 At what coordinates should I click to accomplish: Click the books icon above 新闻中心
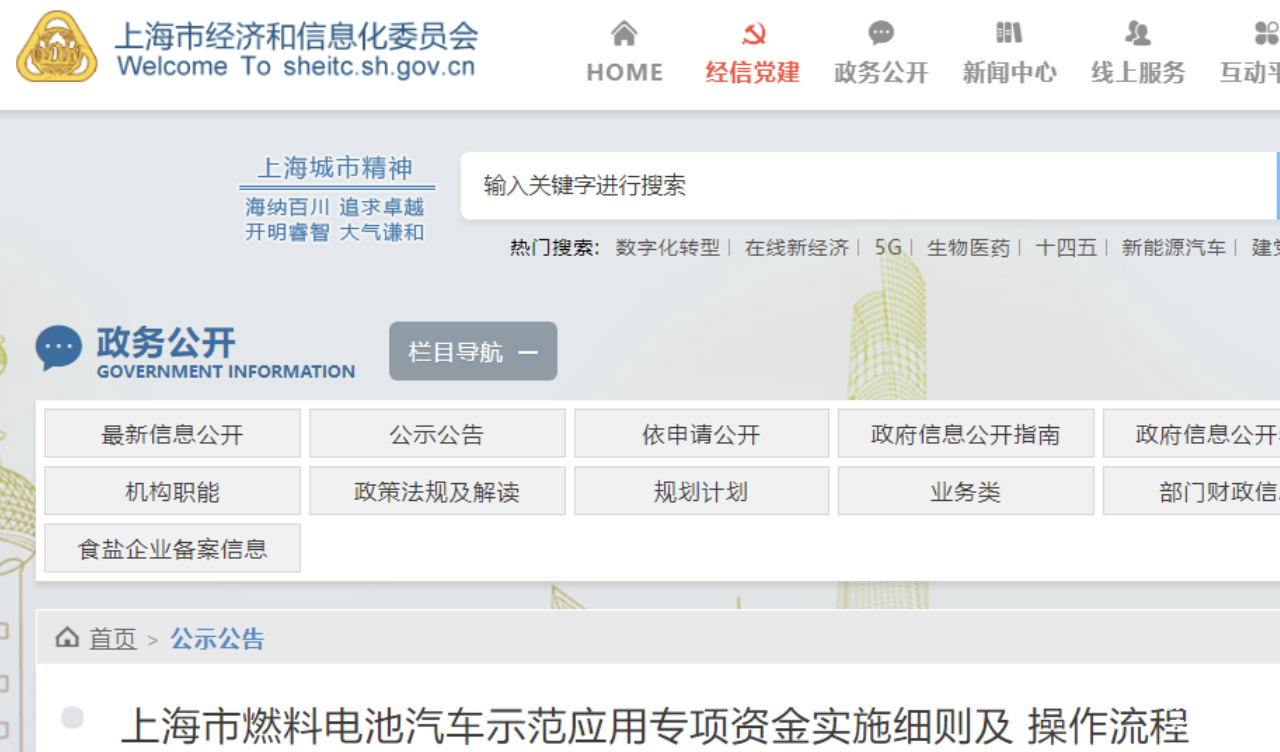(x=1009, y=34)
